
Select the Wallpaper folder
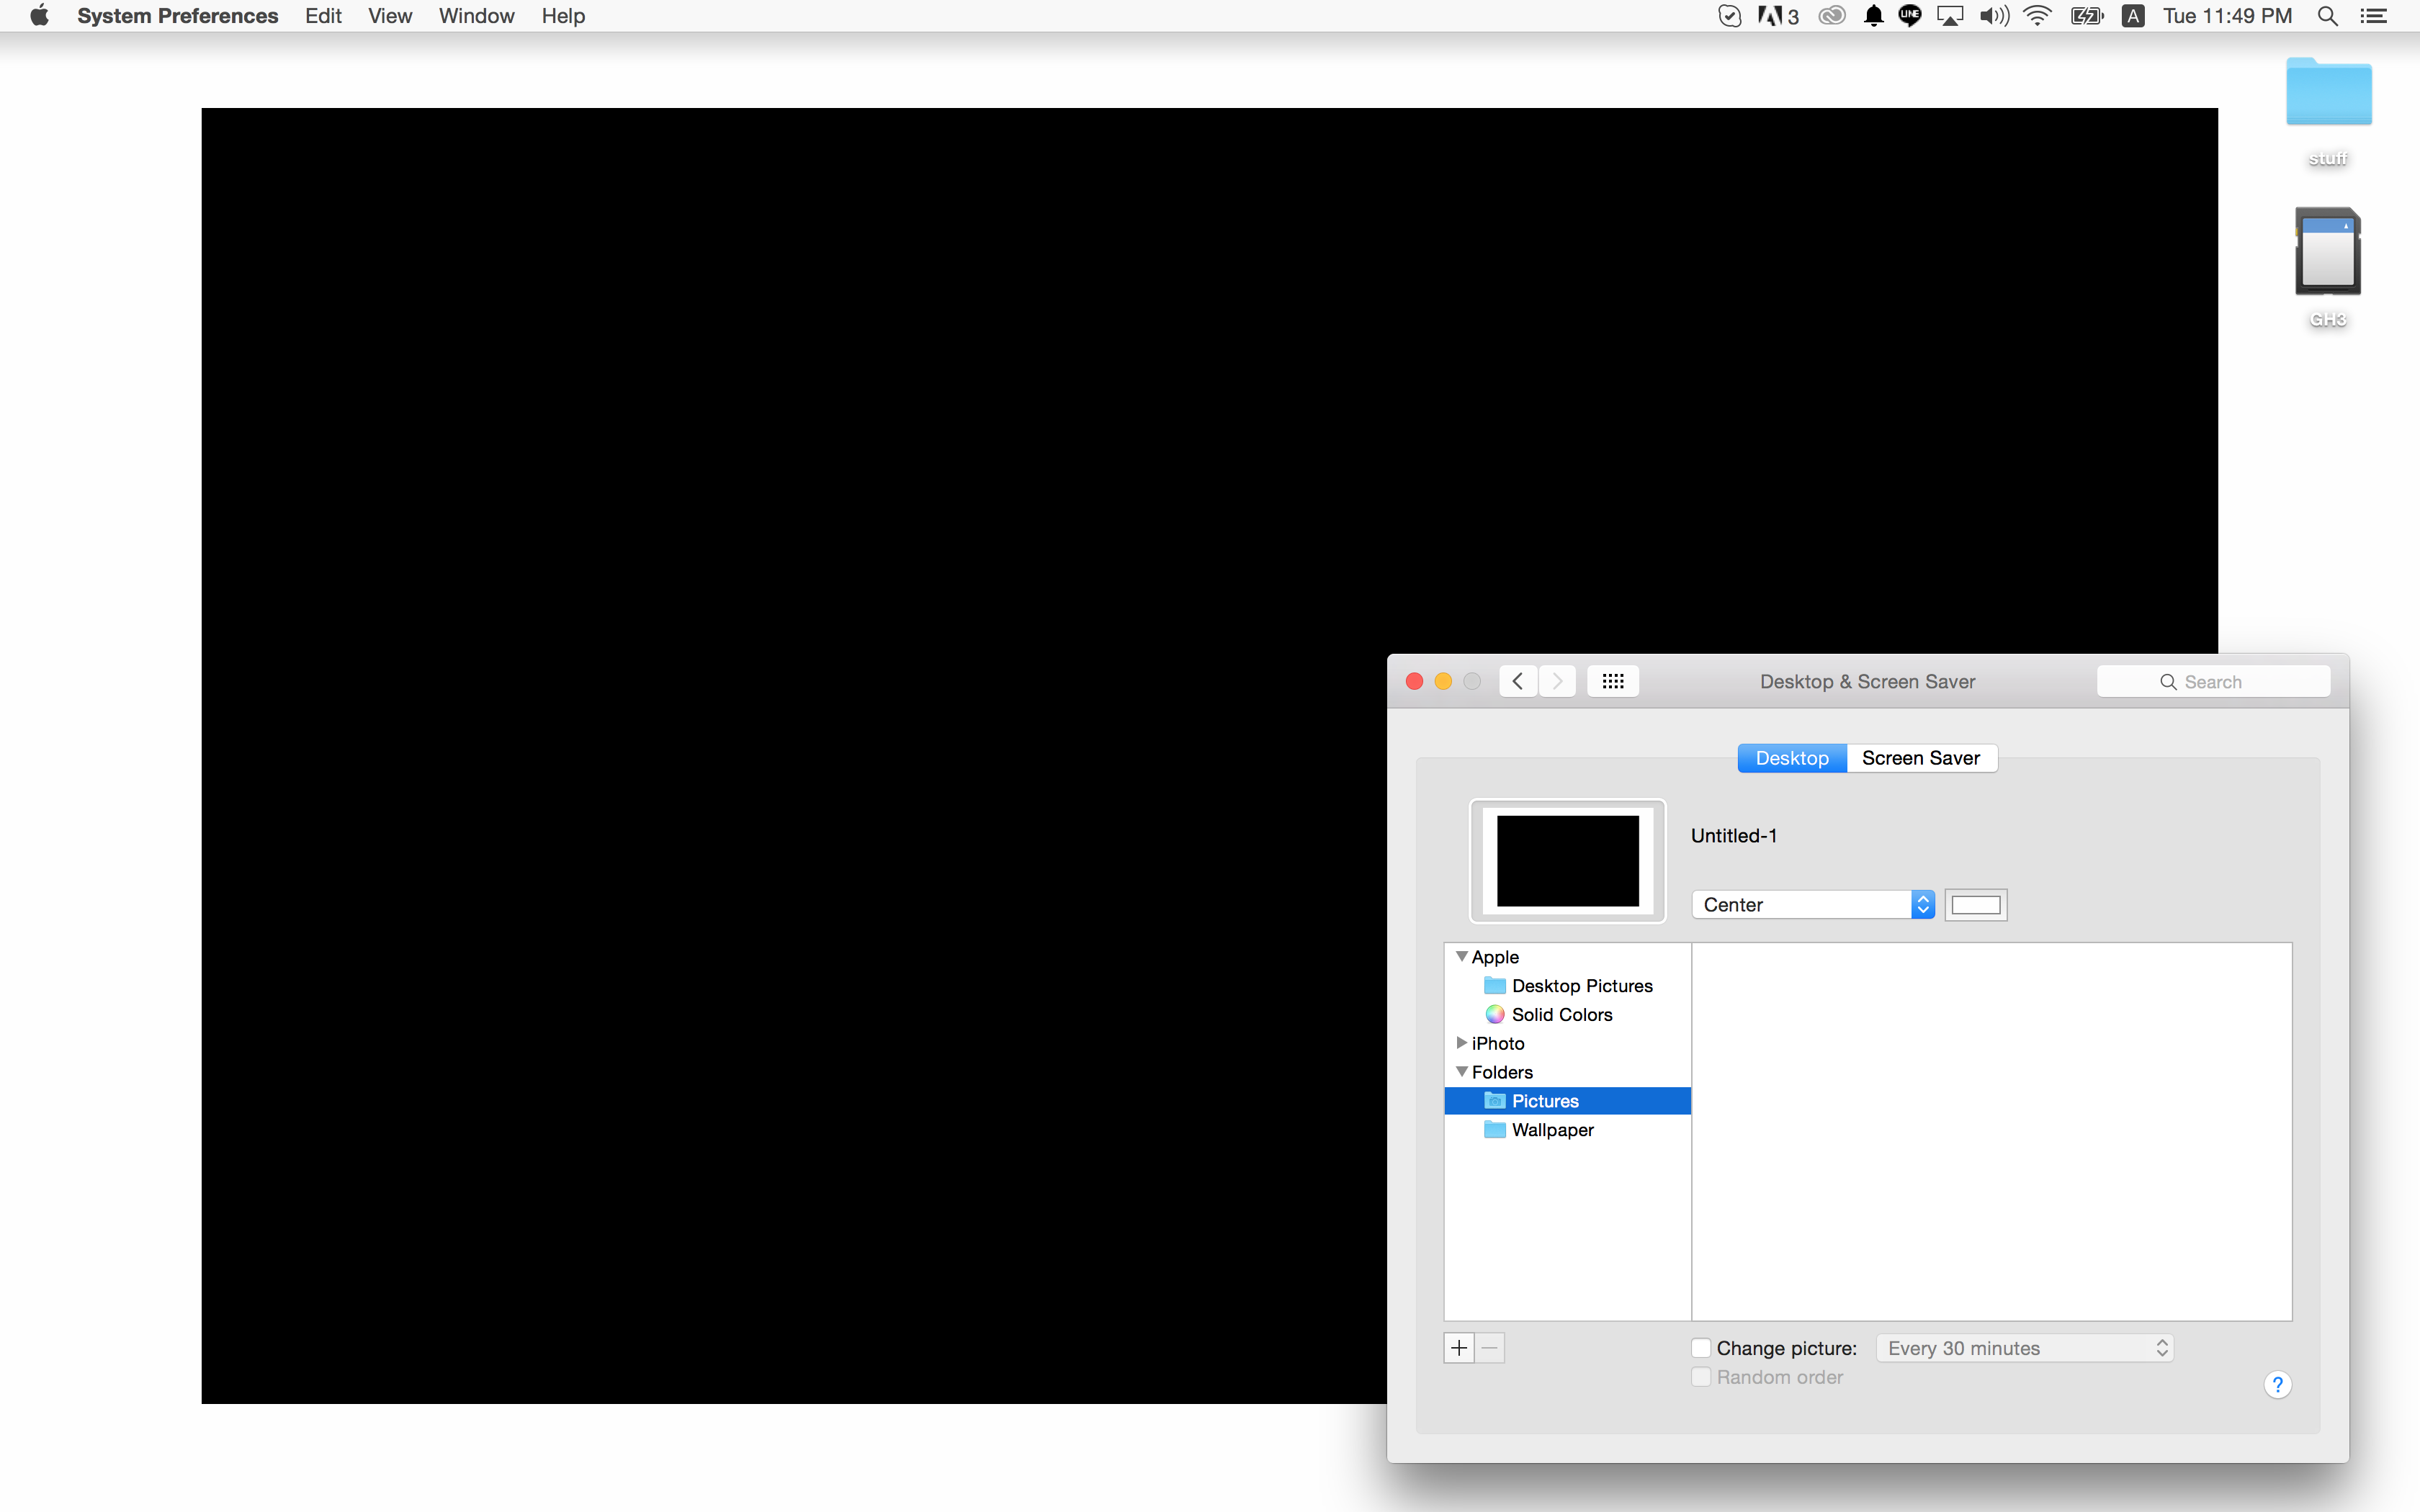(1552, 1130)
